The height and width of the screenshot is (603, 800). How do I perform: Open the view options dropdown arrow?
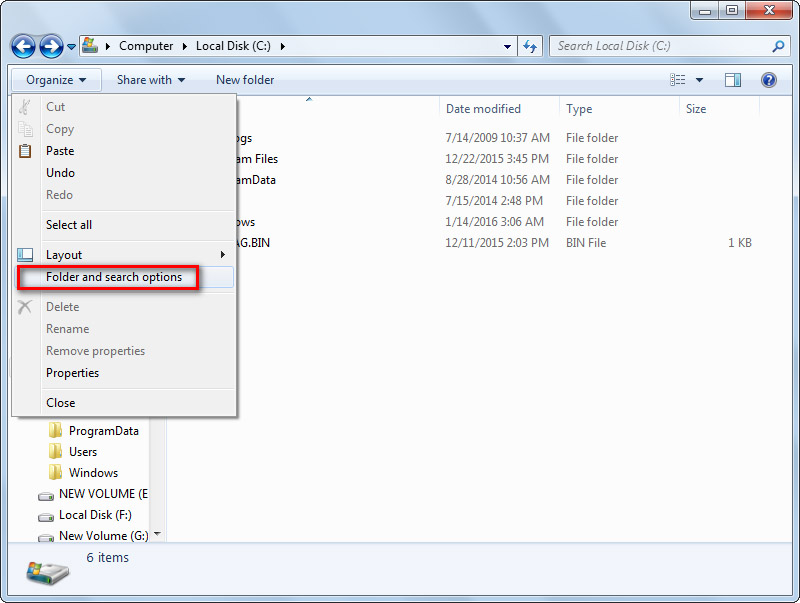(x=700, y=80)
